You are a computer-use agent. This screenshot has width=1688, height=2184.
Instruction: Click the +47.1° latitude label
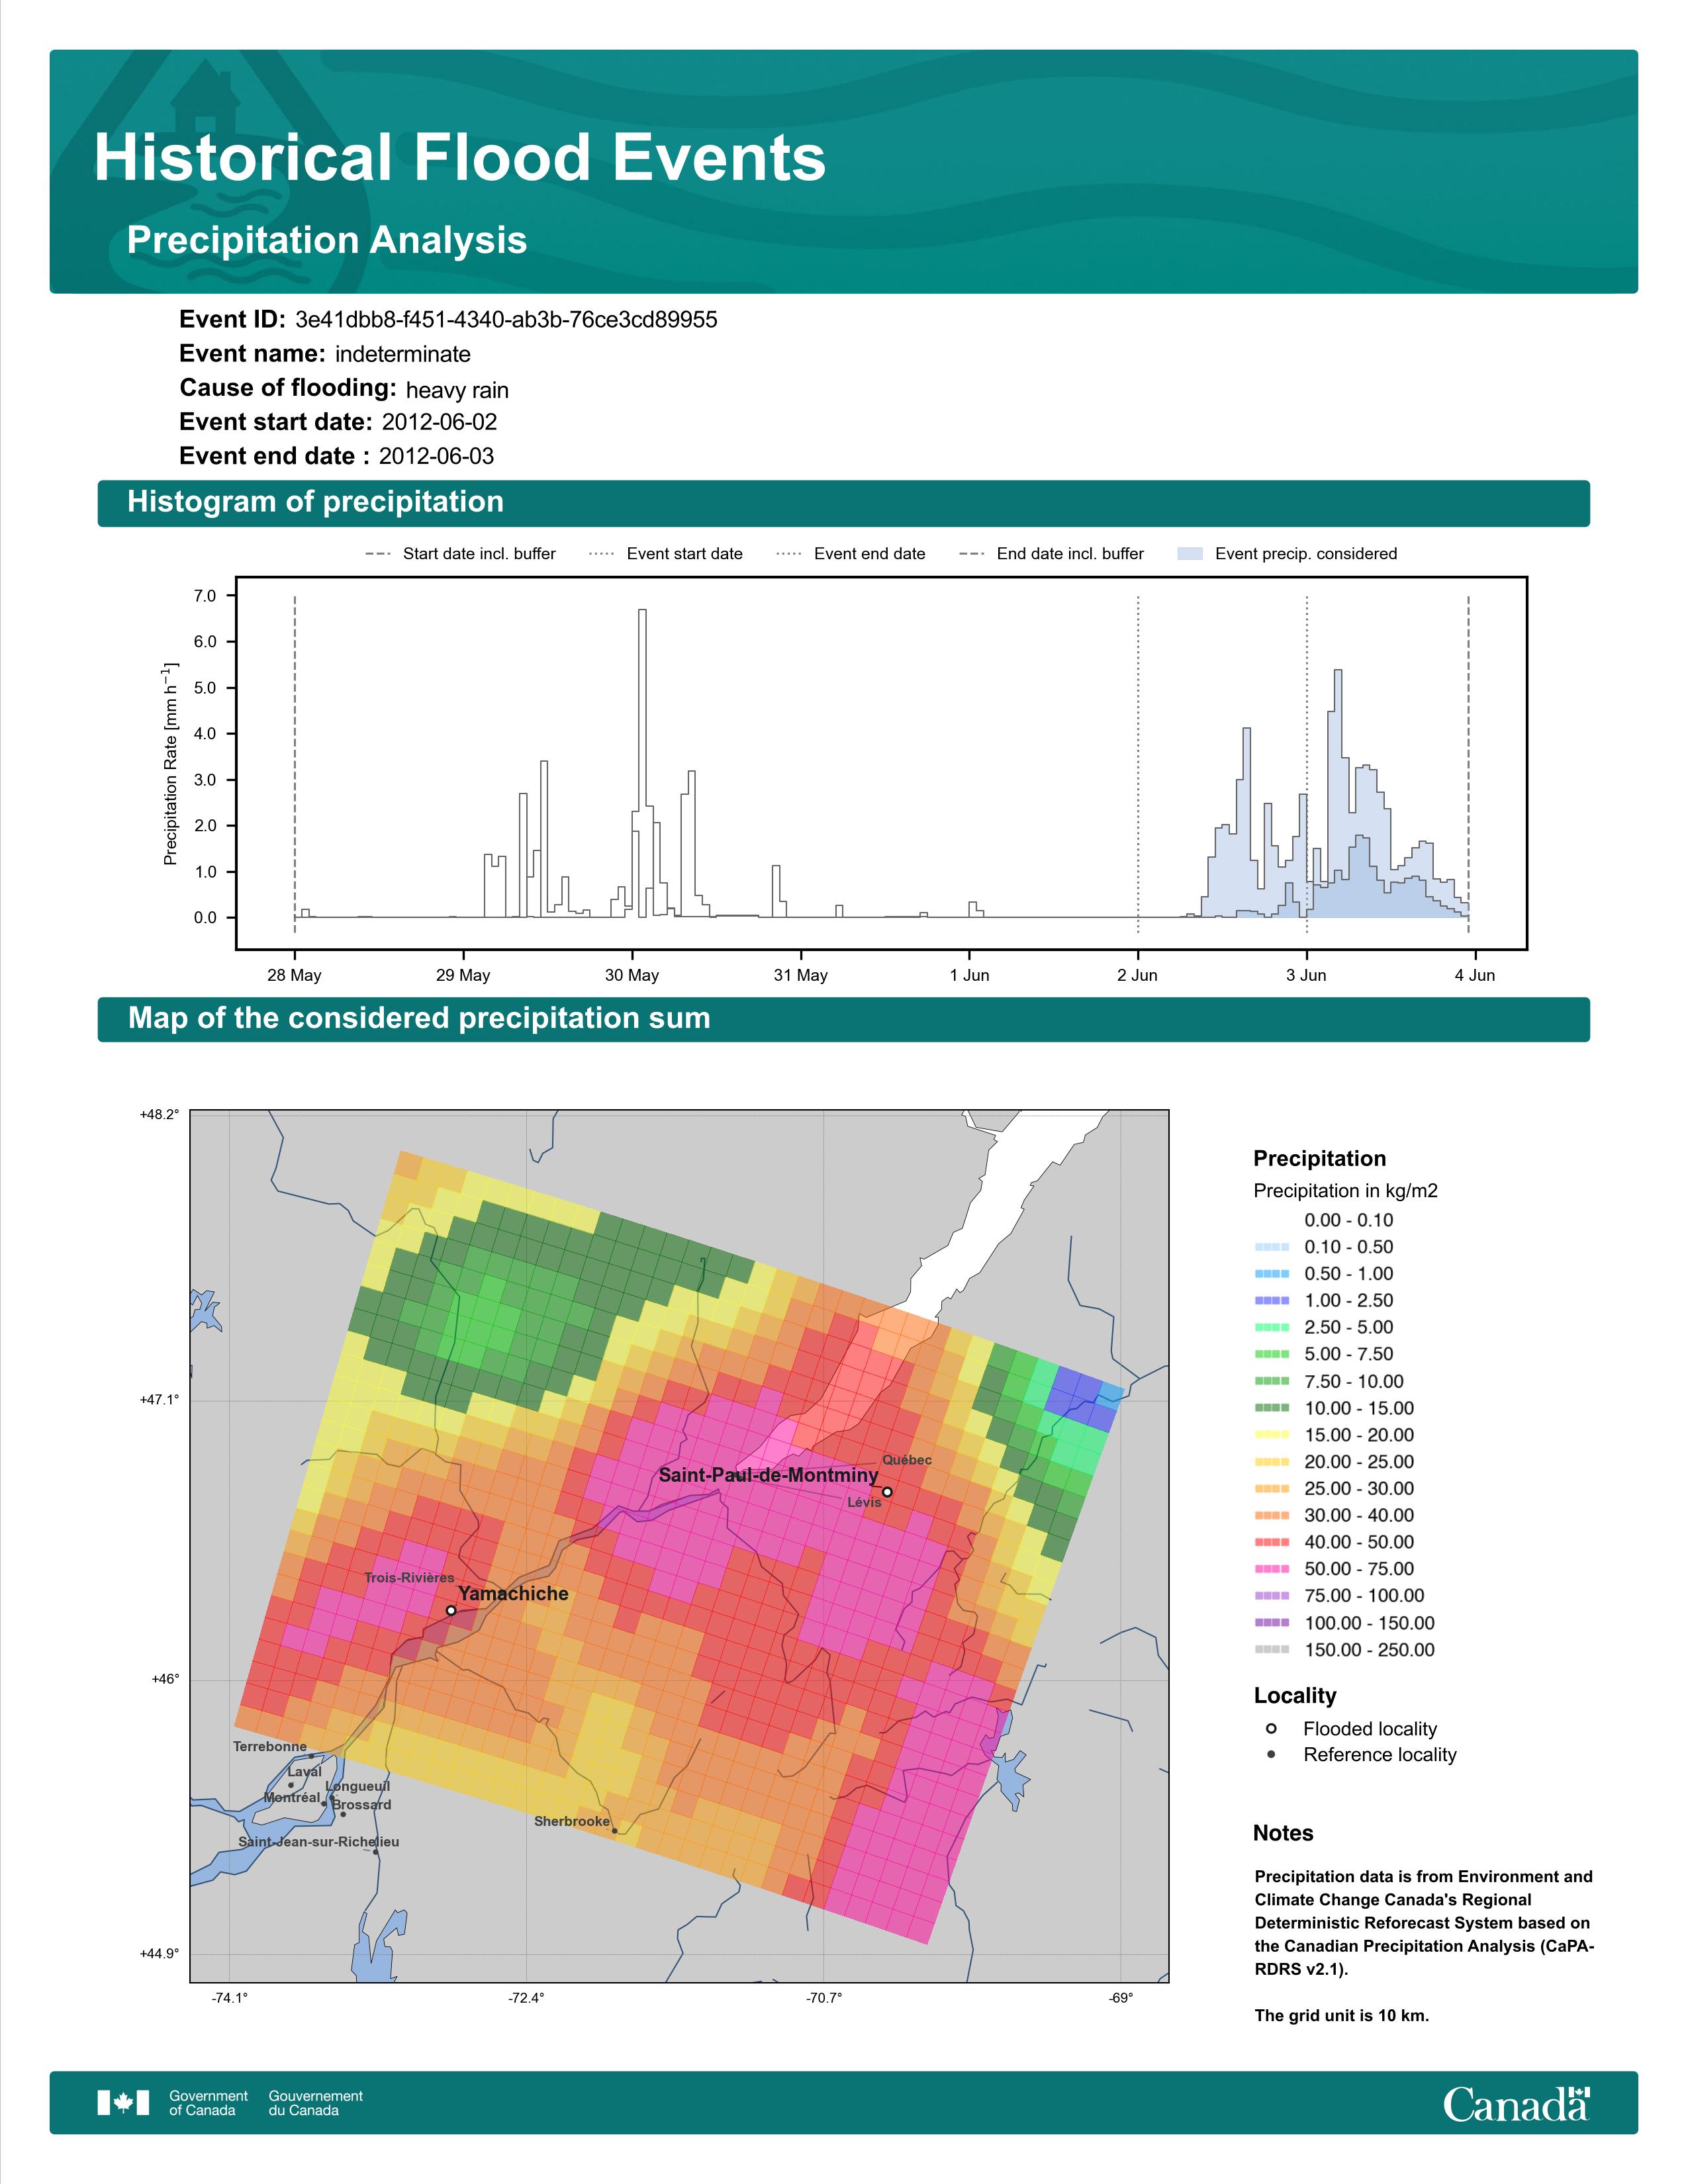point(160,1400)
